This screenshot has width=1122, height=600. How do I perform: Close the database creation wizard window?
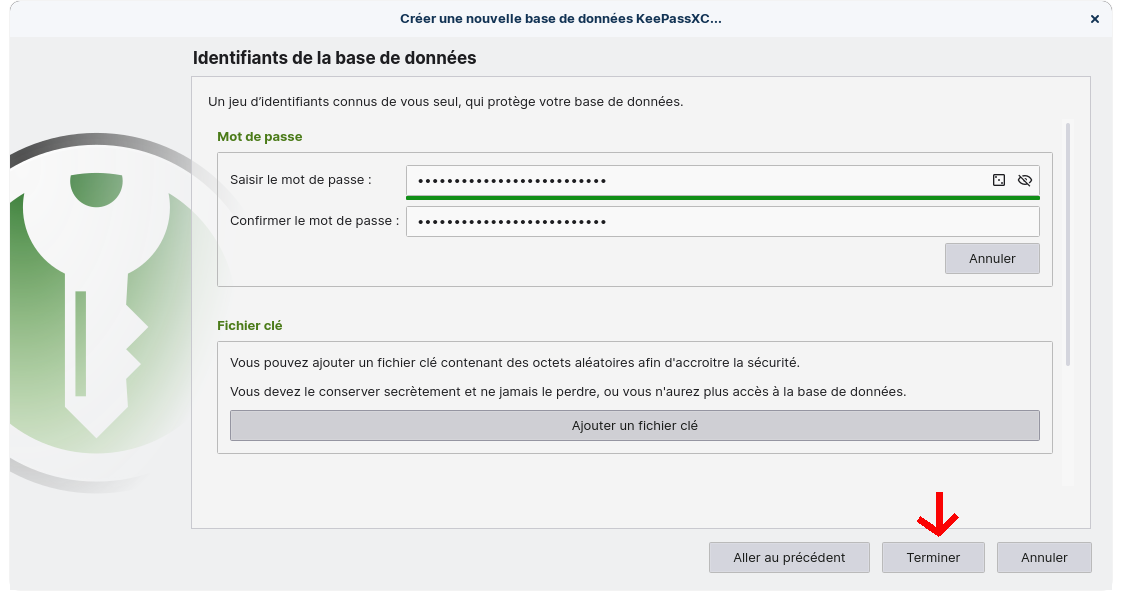[1095, 19]
